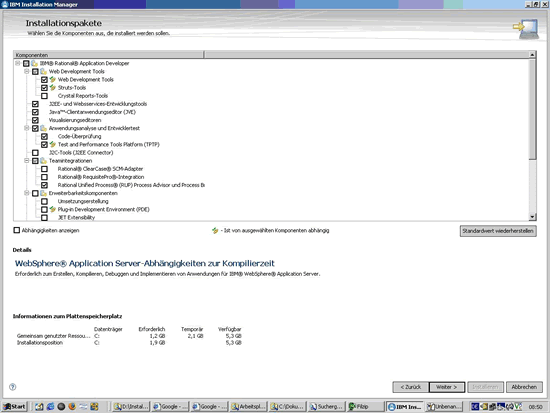
Task: Click the dependency icon beside Struts-Tools
Action: pyautogui.click(x=53, y=87)
